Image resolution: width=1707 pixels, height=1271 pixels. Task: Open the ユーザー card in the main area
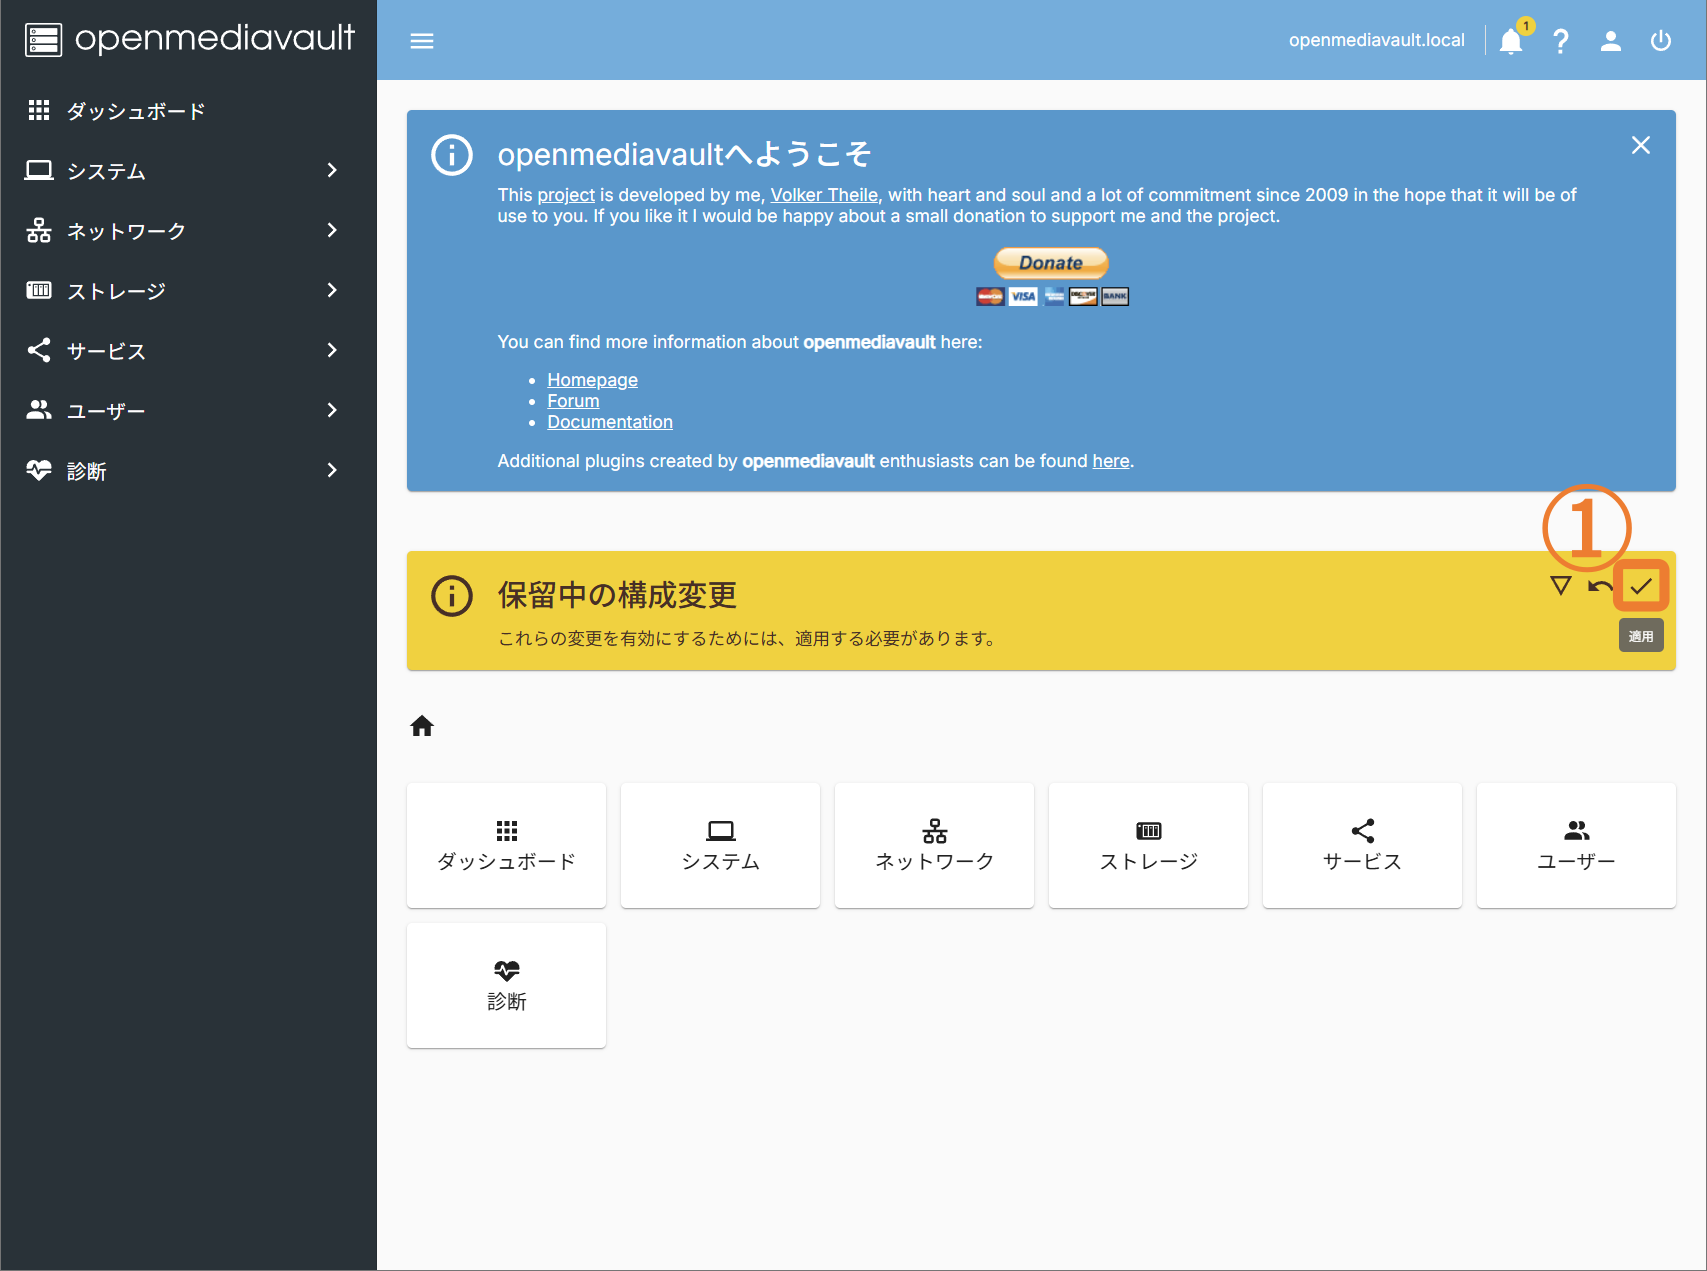[x=1577, y=845]
